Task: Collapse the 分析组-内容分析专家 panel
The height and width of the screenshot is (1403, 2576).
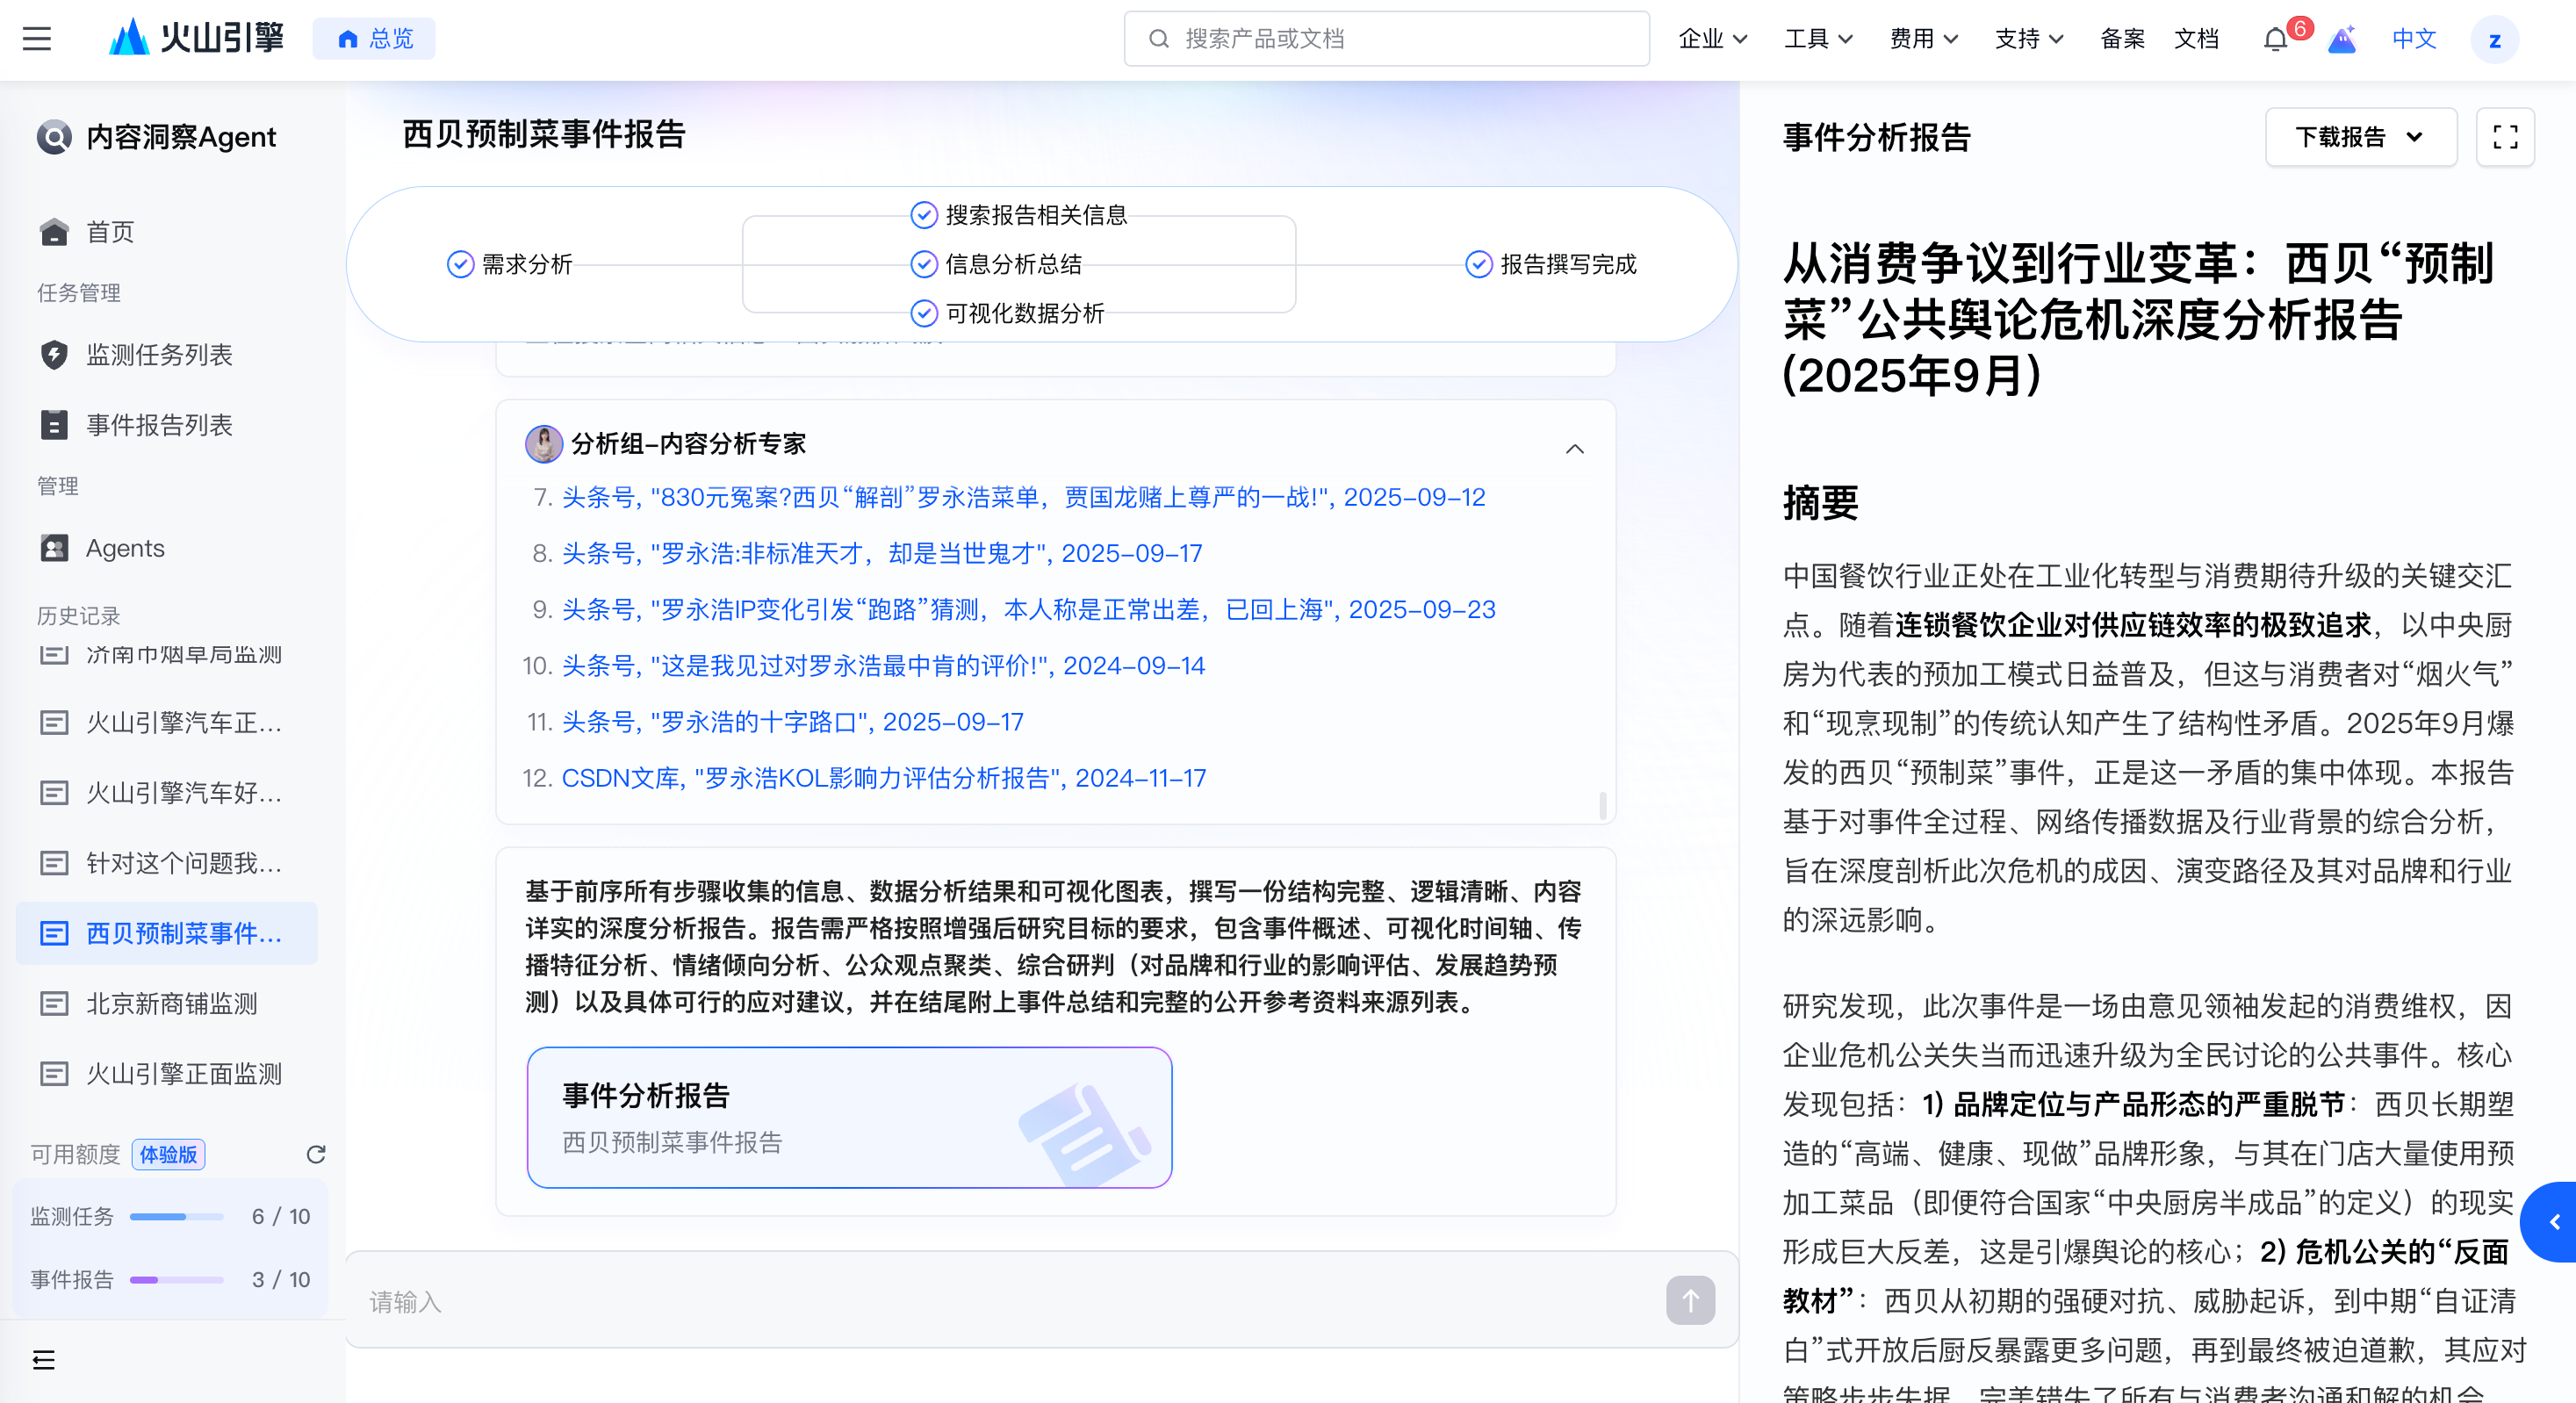Action: [x=1574, y=449]
